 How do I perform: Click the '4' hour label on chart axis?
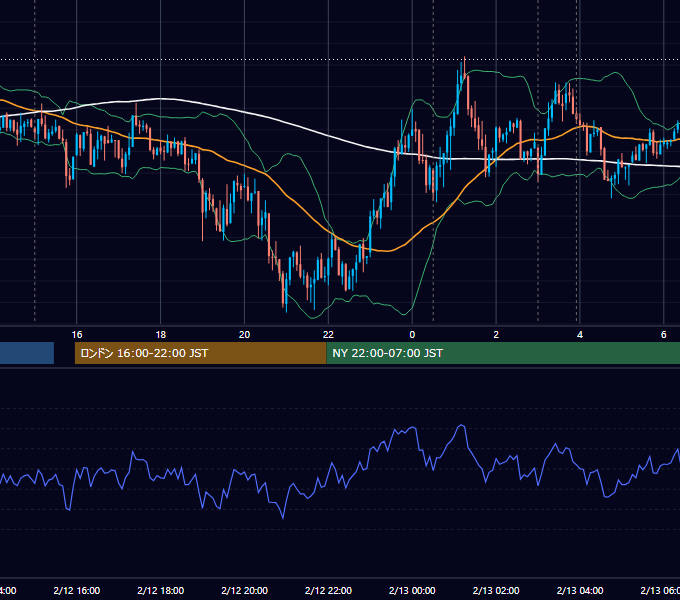click(580, 334)
